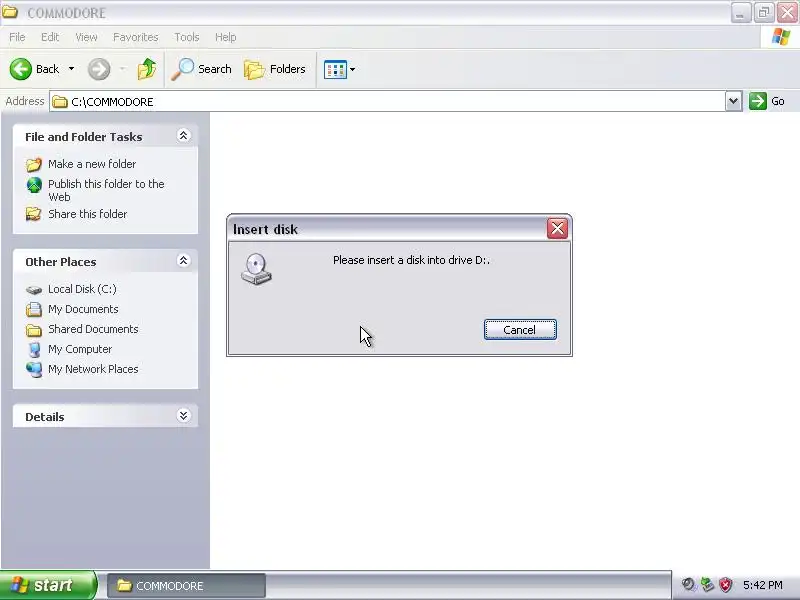This screenshot has height=600, width=800.
Task: Click the My Computer icon
Action: tap(34, 349)
